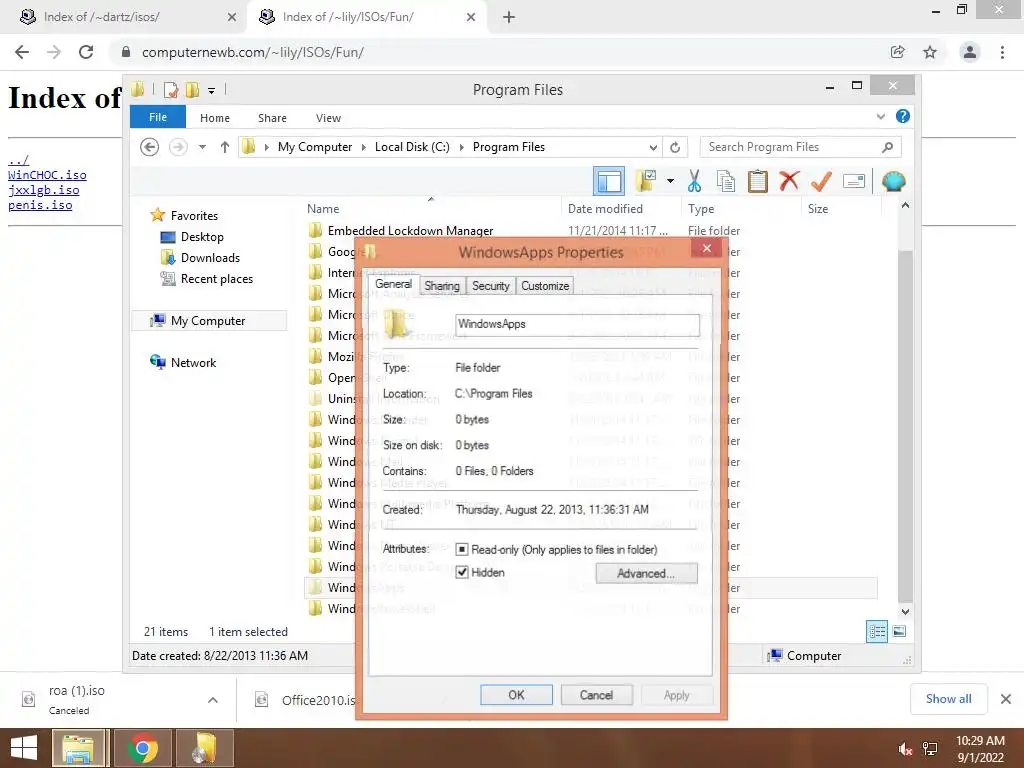The width and height of the screenshot is (1024, 768).
Task: Click the Explorer Forward arrow button
Action: tap(178, 147)
